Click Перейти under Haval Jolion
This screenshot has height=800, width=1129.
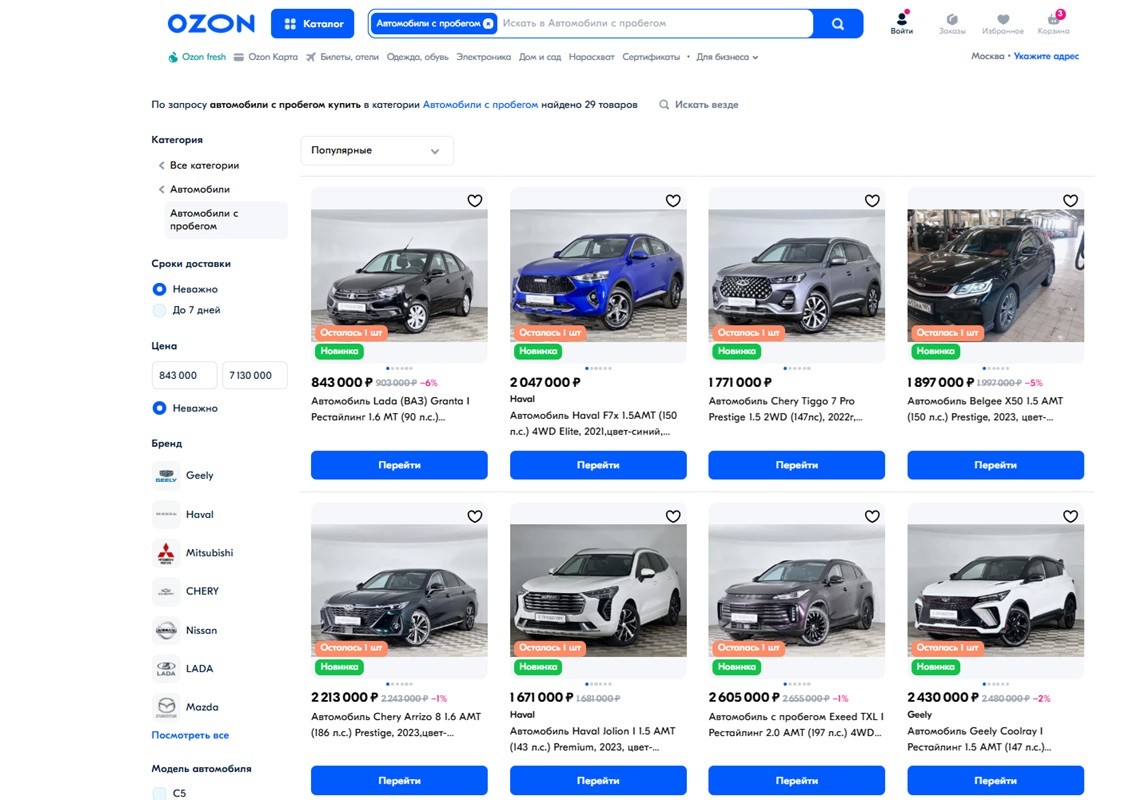coord(598,781)
